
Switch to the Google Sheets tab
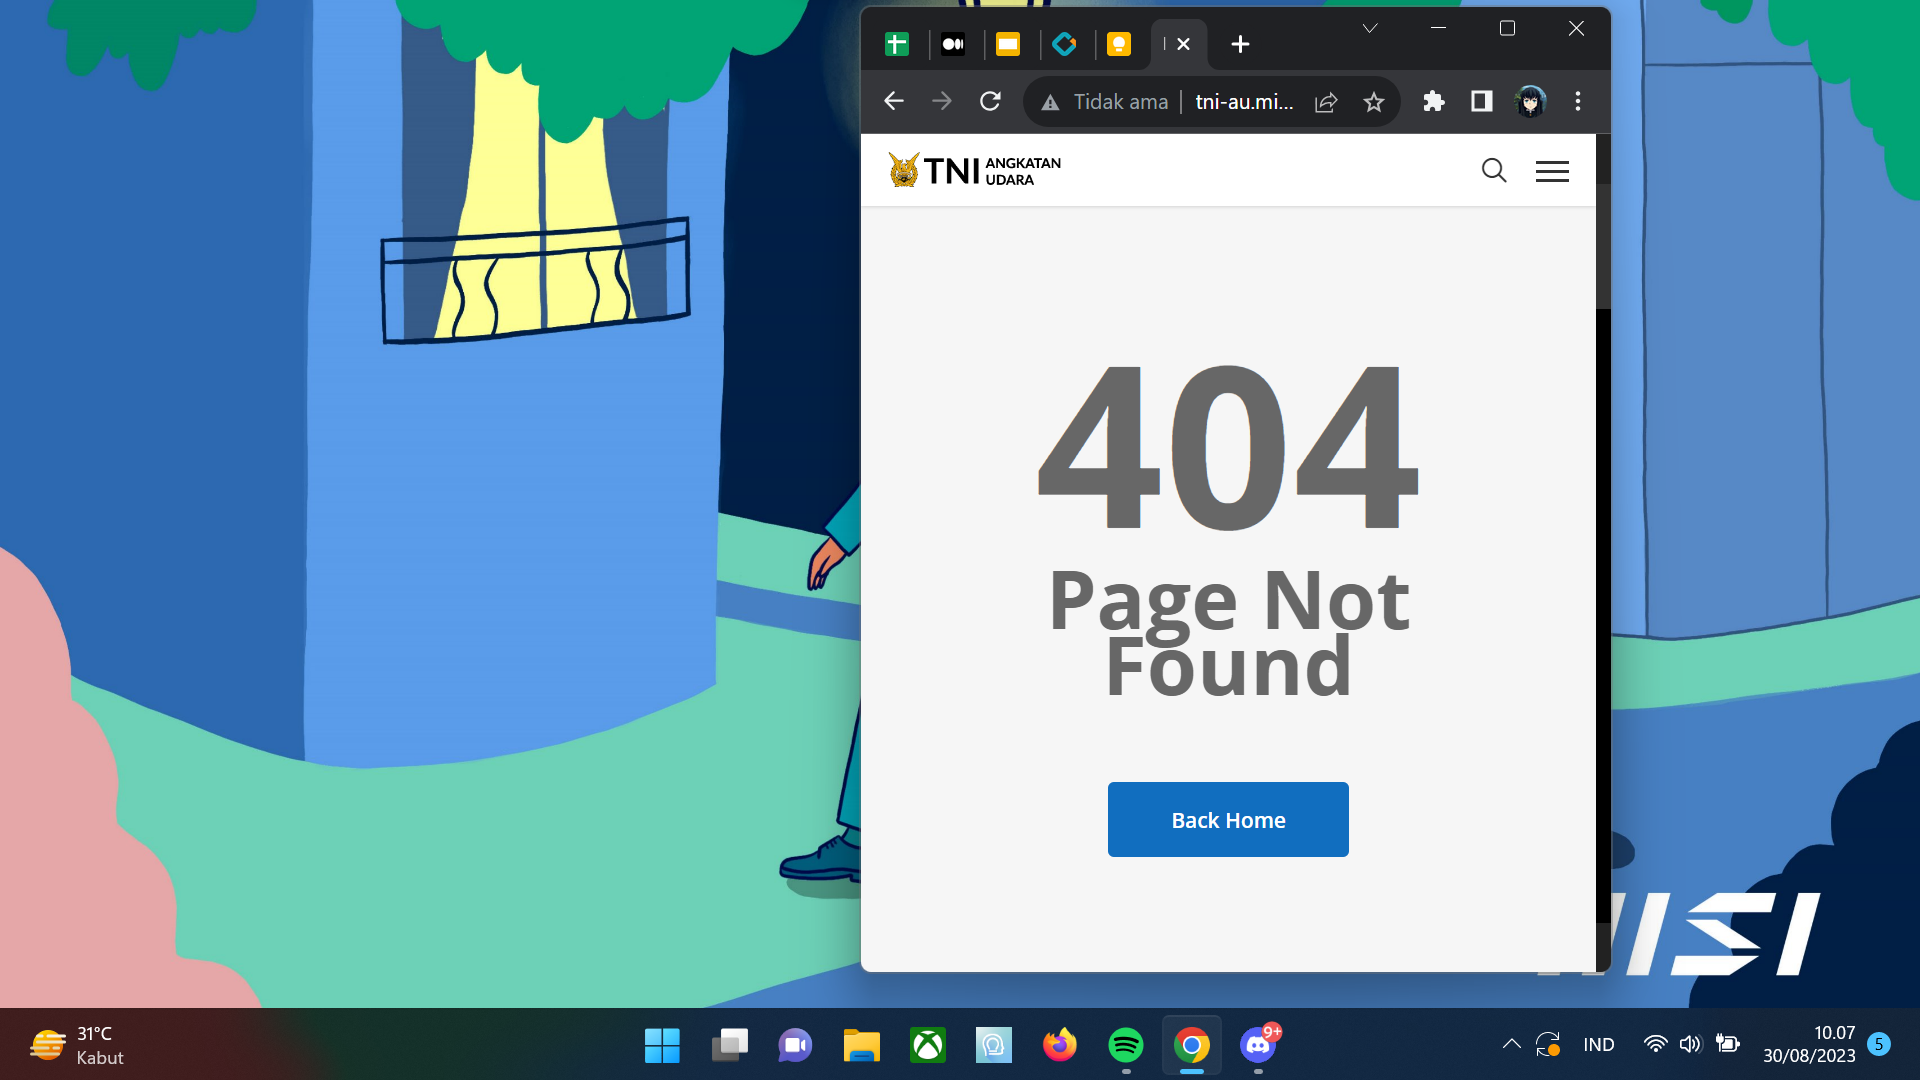click(897, 44)
